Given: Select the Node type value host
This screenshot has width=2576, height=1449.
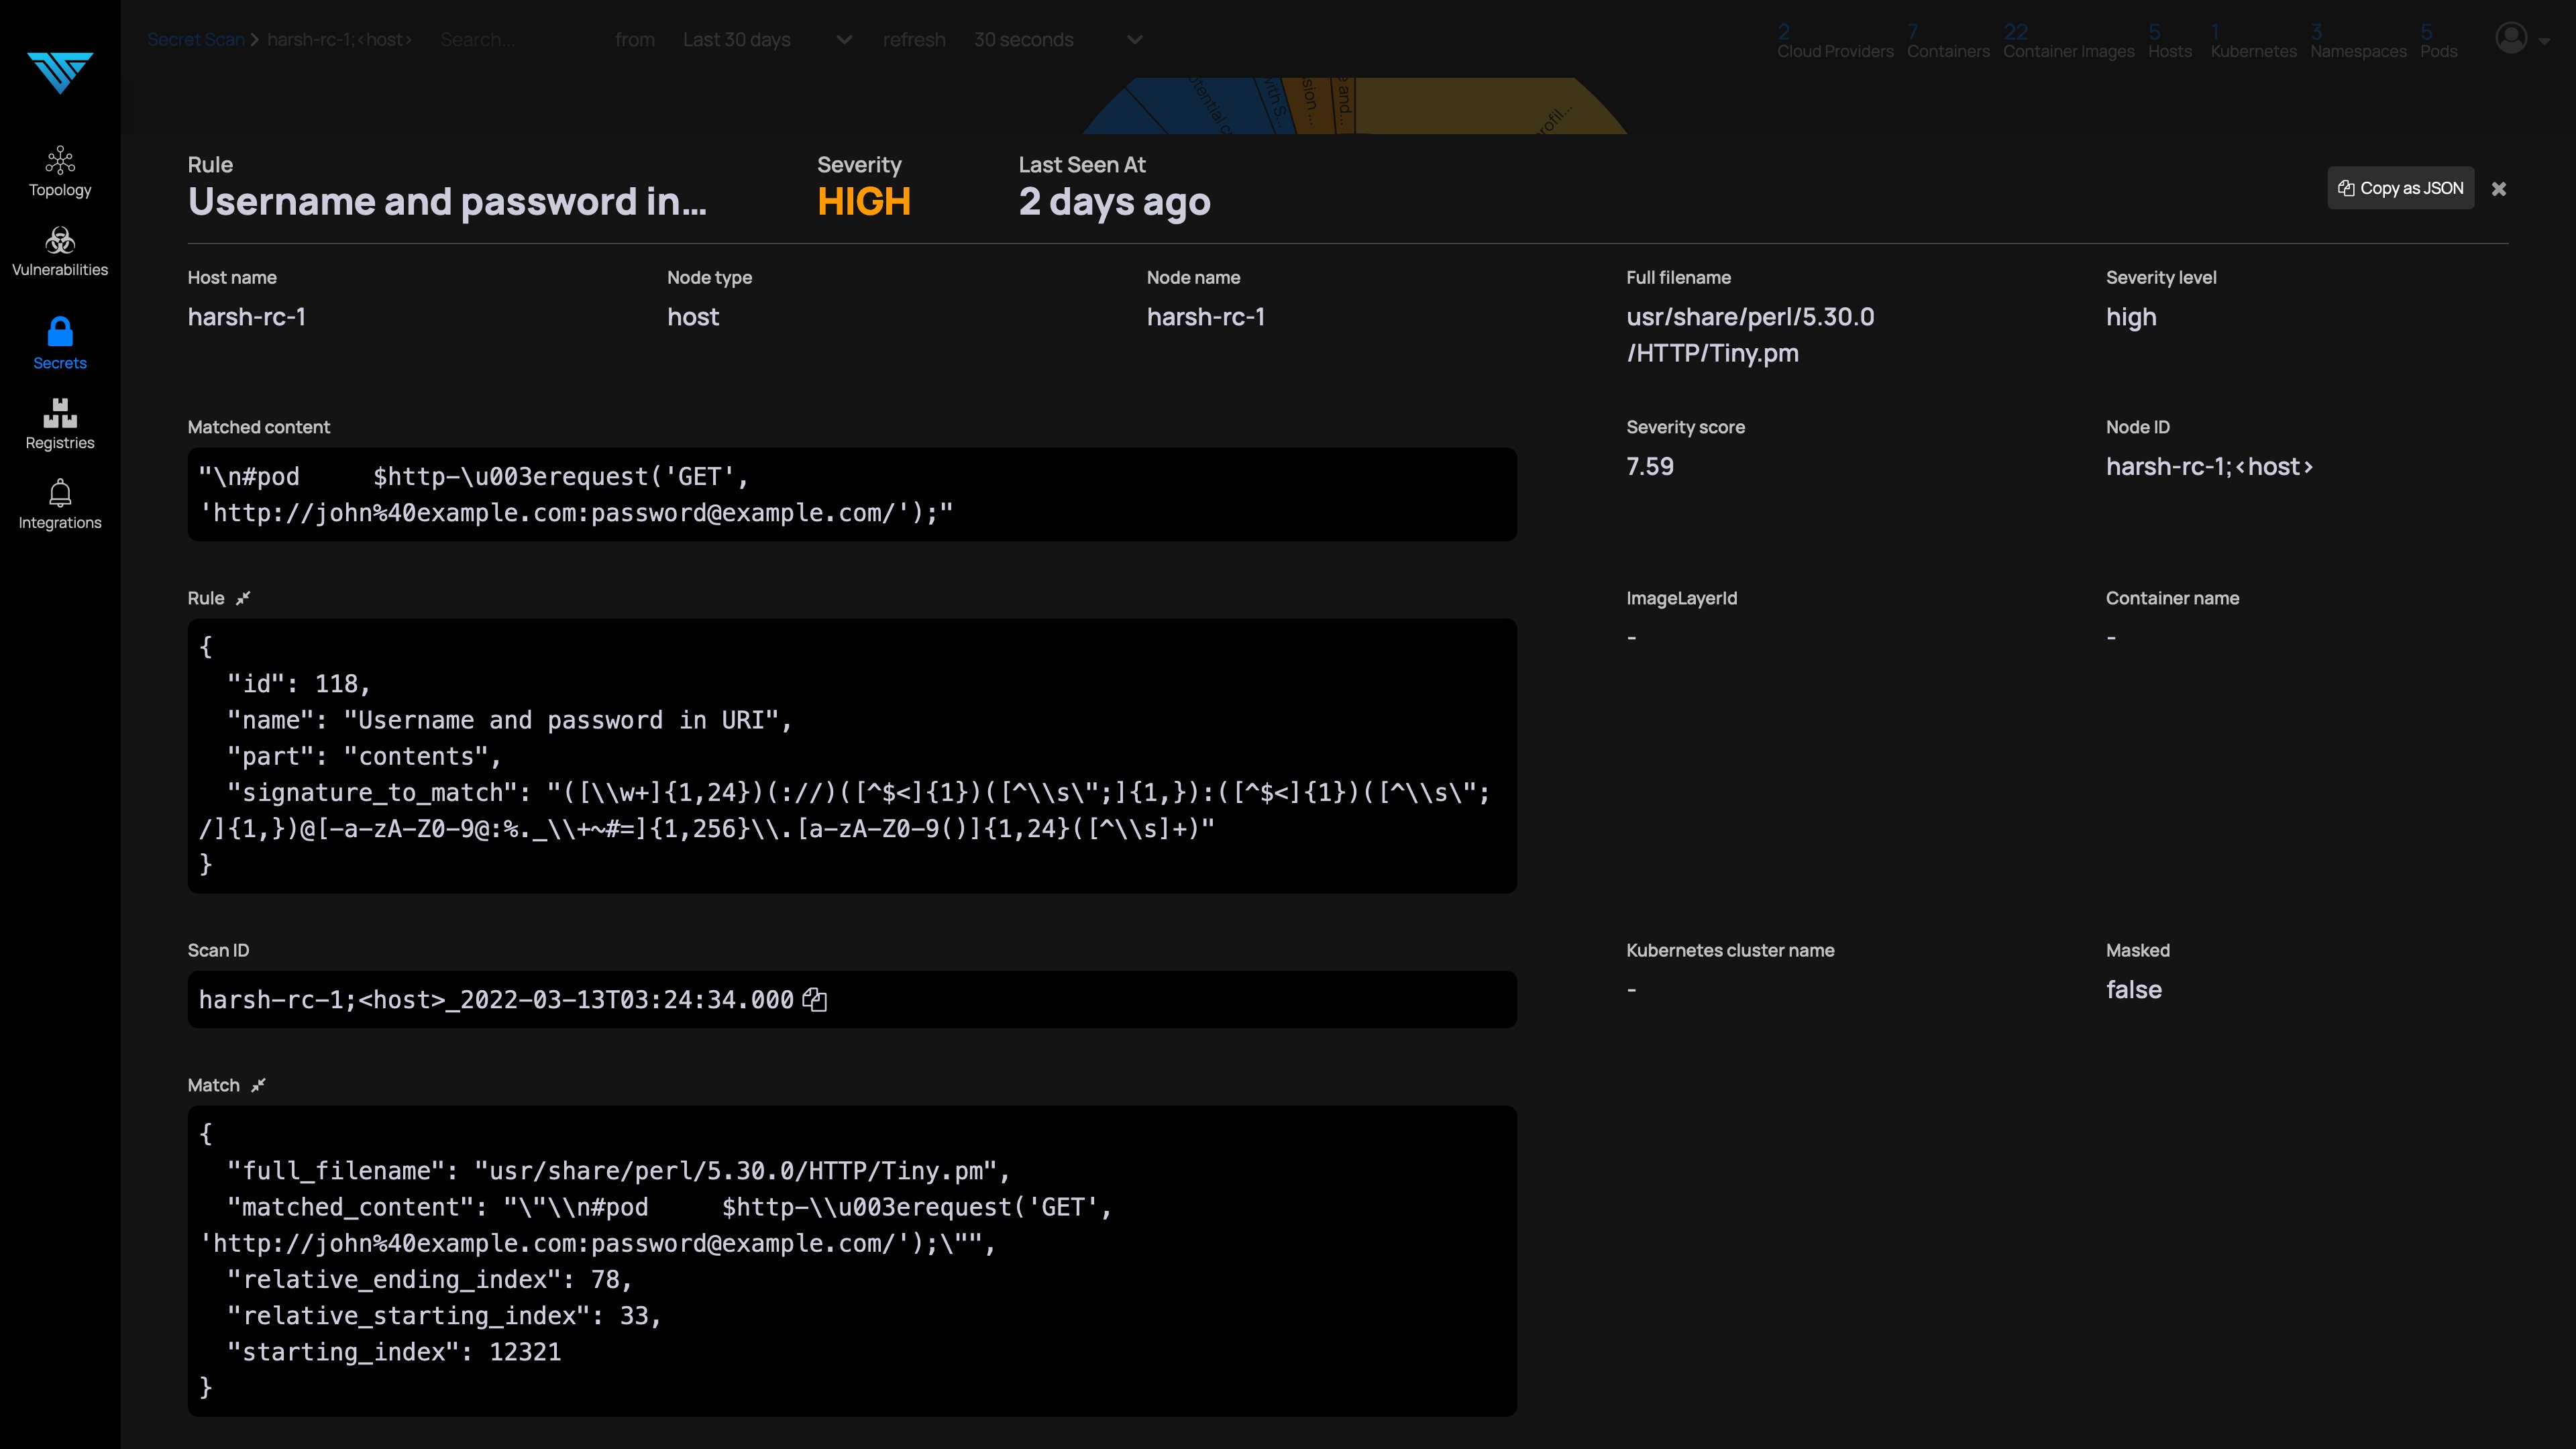Looking at the screenshot, I should (693, 317).
